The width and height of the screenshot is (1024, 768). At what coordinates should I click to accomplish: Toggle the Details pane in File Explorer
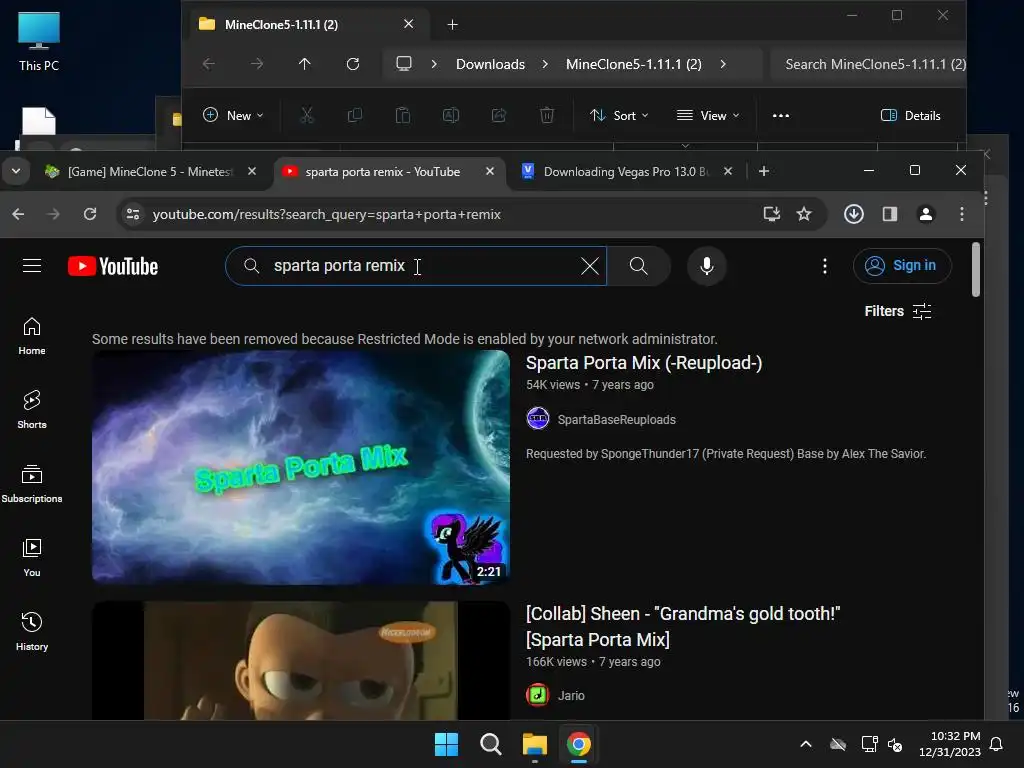tap(910, 116)
